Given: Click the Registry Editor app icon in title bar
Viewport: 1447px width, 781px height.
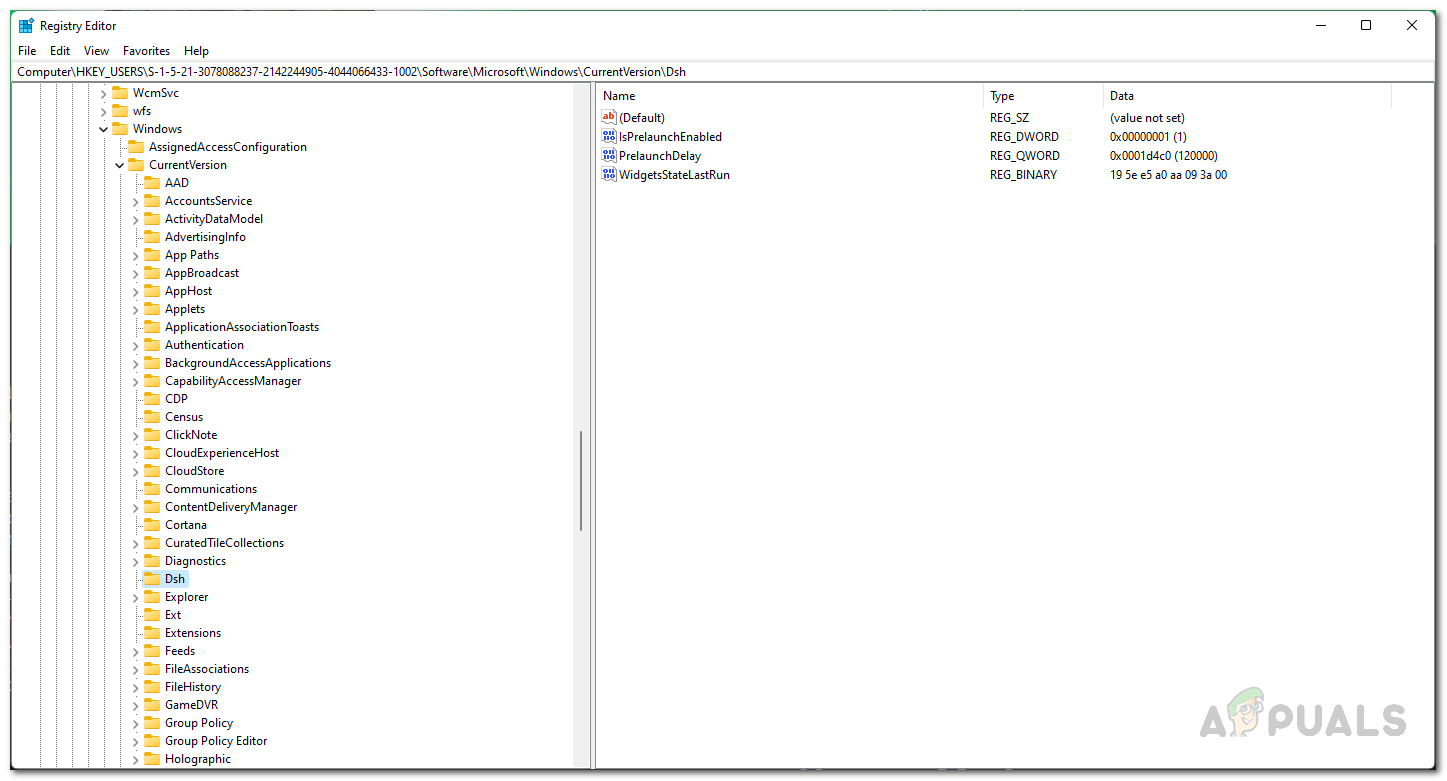Looking at the screenshot, I should pos(26,26).
